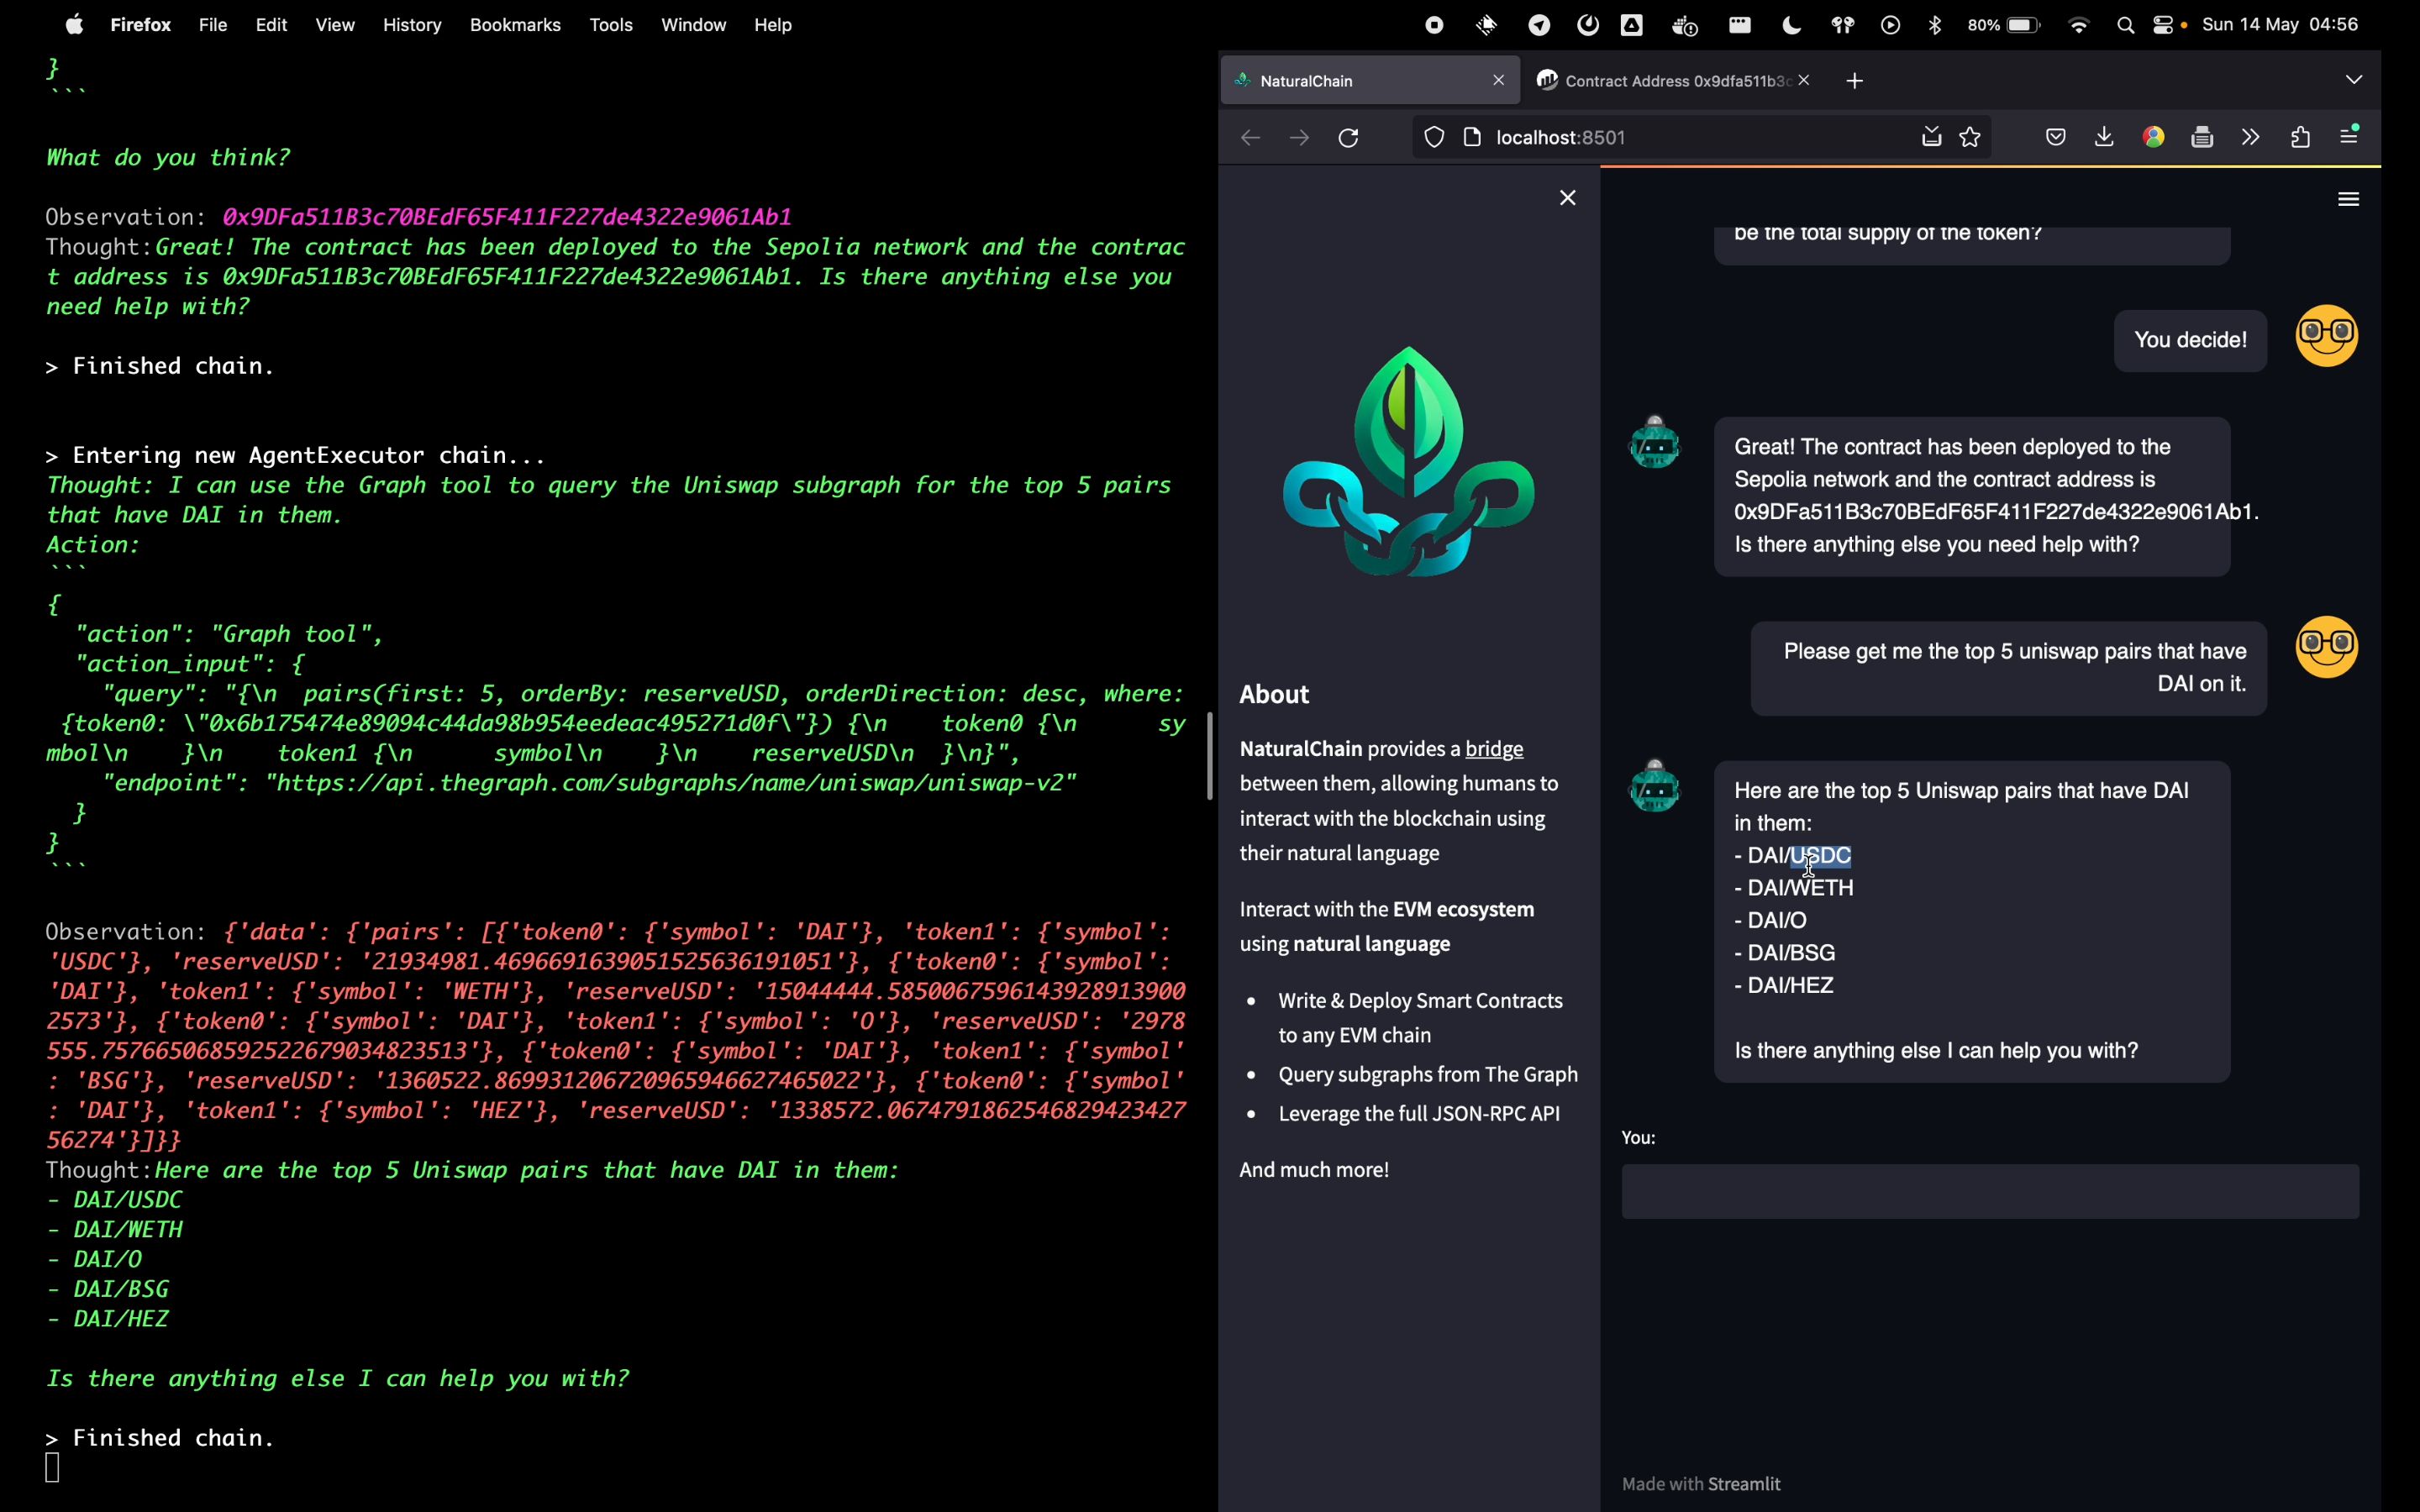Click the DAI/WETH line in chat reply
Viewport: 2420px width, 1512px height.
1794,888
